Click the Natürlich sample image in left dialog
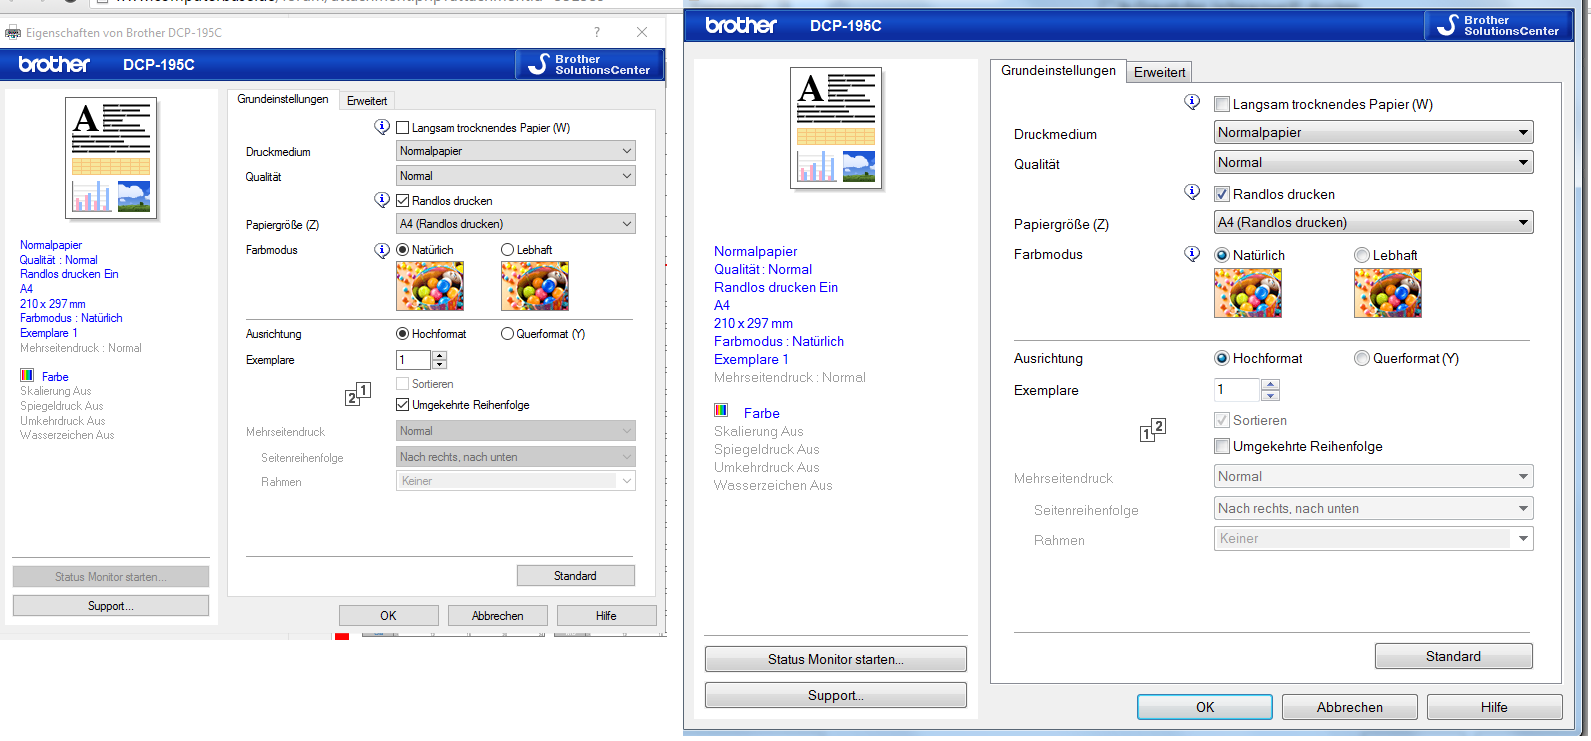This screenshot has height=741, width=1591. click(x=430, y=286)
